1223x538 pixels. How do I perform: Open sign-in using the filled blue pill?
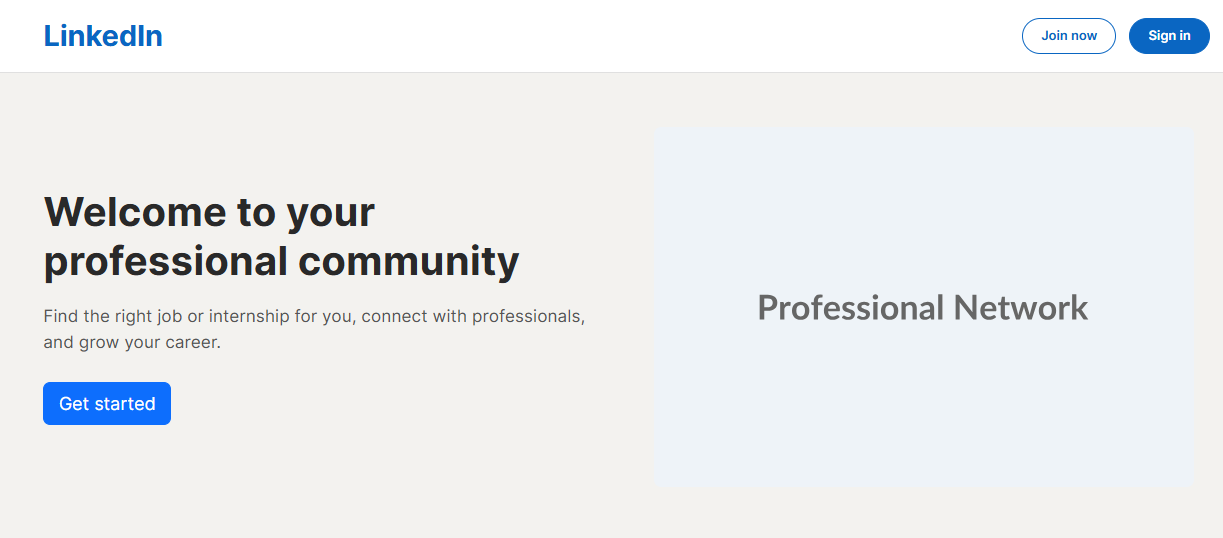(1169, 36)
